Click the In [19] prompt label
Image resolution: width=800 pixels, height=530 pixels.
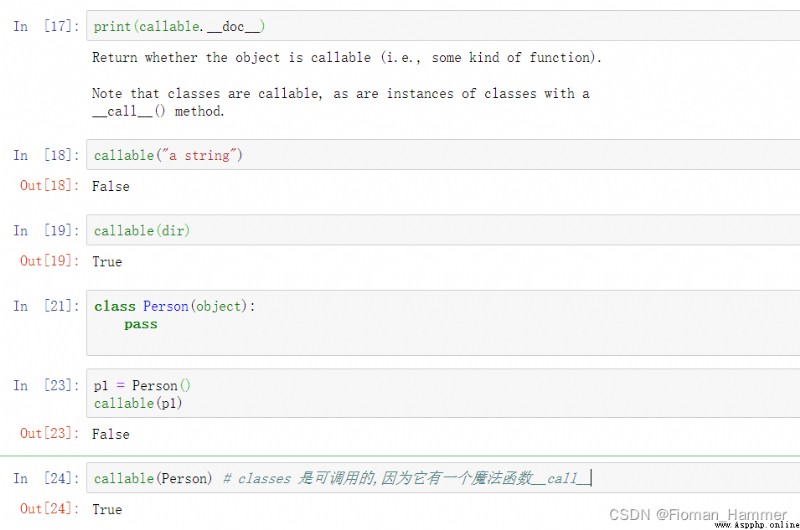(x=46, y=230)
